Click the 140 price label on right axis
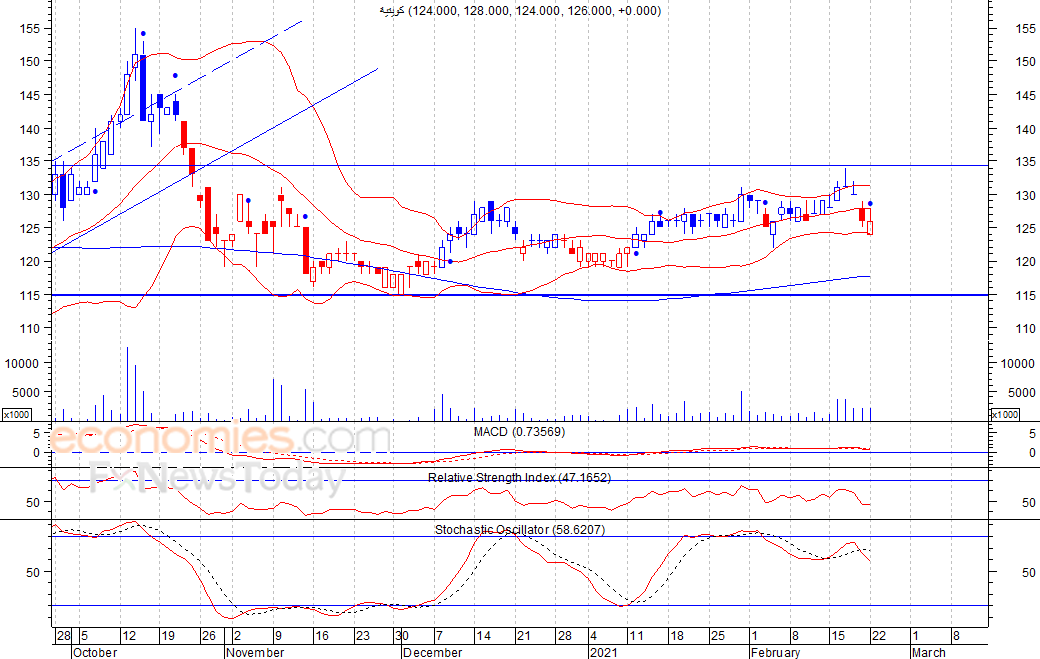This screenshot has width=1040, height=659. (1025, 129)
